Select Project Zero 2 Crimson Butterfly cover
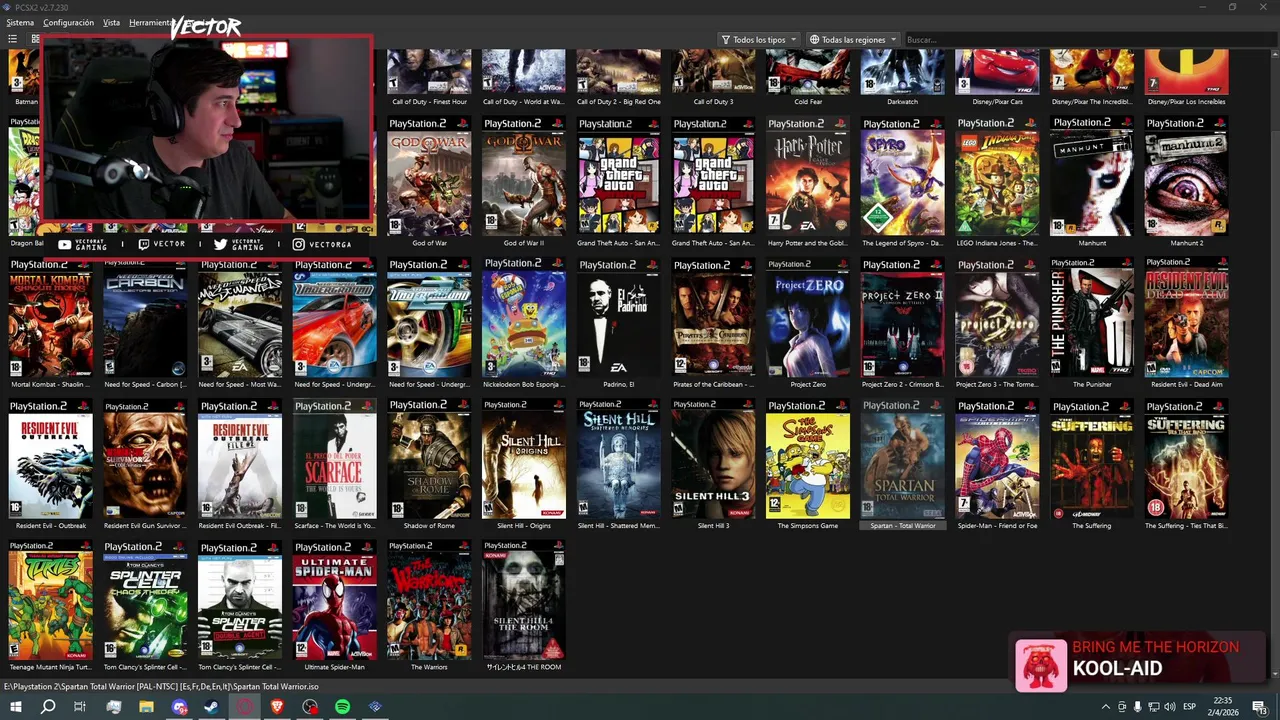Screen dimensions: 1280x720 click(902, 318)
